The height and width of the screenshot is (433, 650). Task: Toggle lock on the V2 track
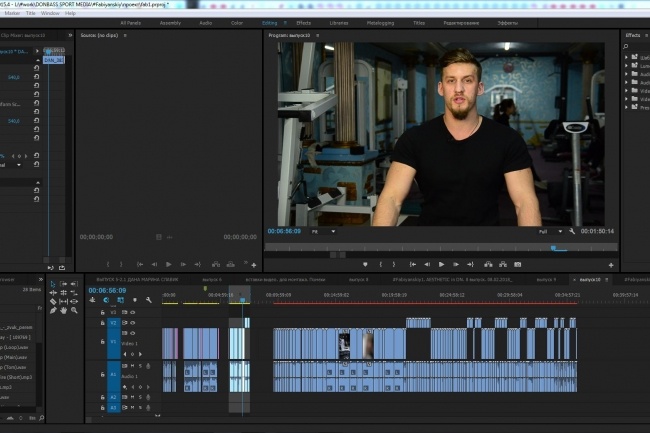click(102, 323)
